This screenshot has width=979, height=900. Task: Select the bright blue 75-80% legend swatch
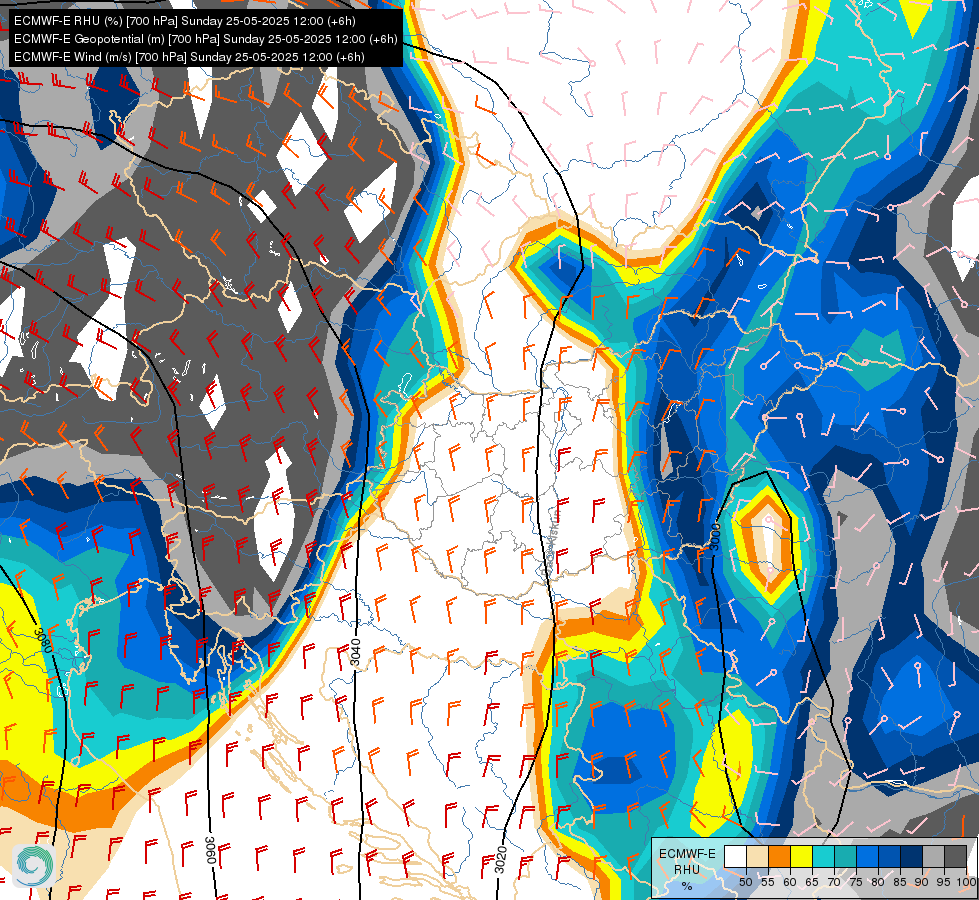coord(867,857)
